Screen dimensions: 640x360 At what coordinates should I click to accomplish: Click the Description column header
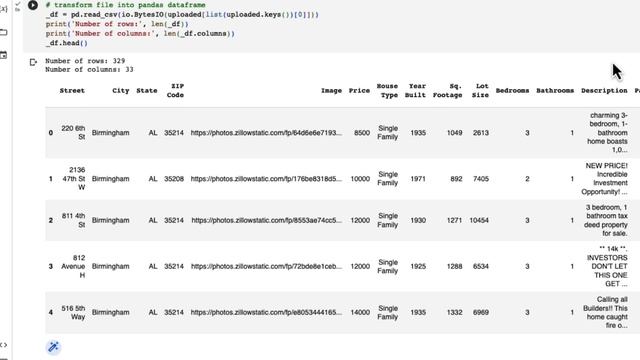(604, 91)
